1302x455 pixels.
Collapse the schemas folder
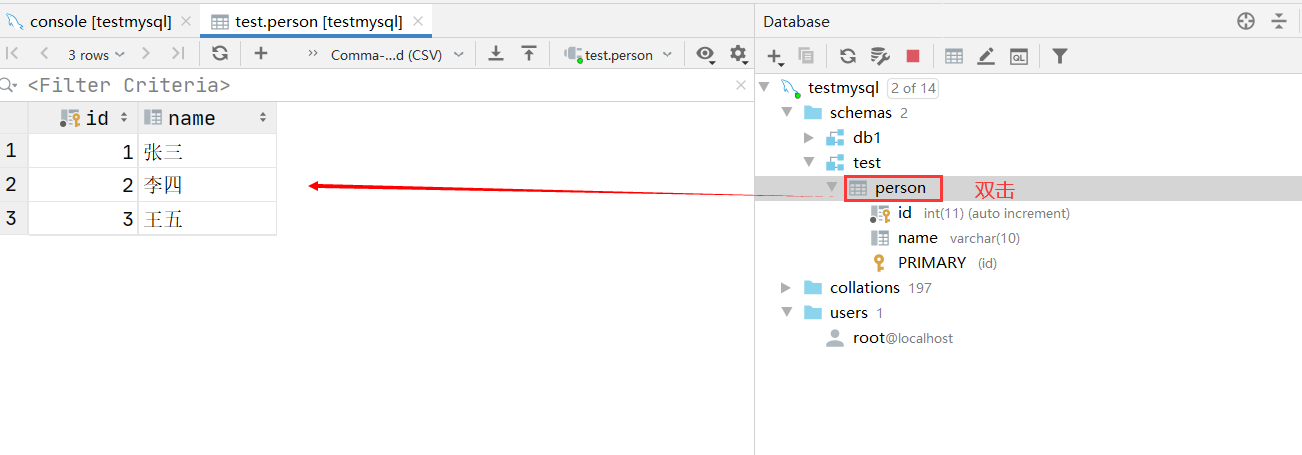787,113
